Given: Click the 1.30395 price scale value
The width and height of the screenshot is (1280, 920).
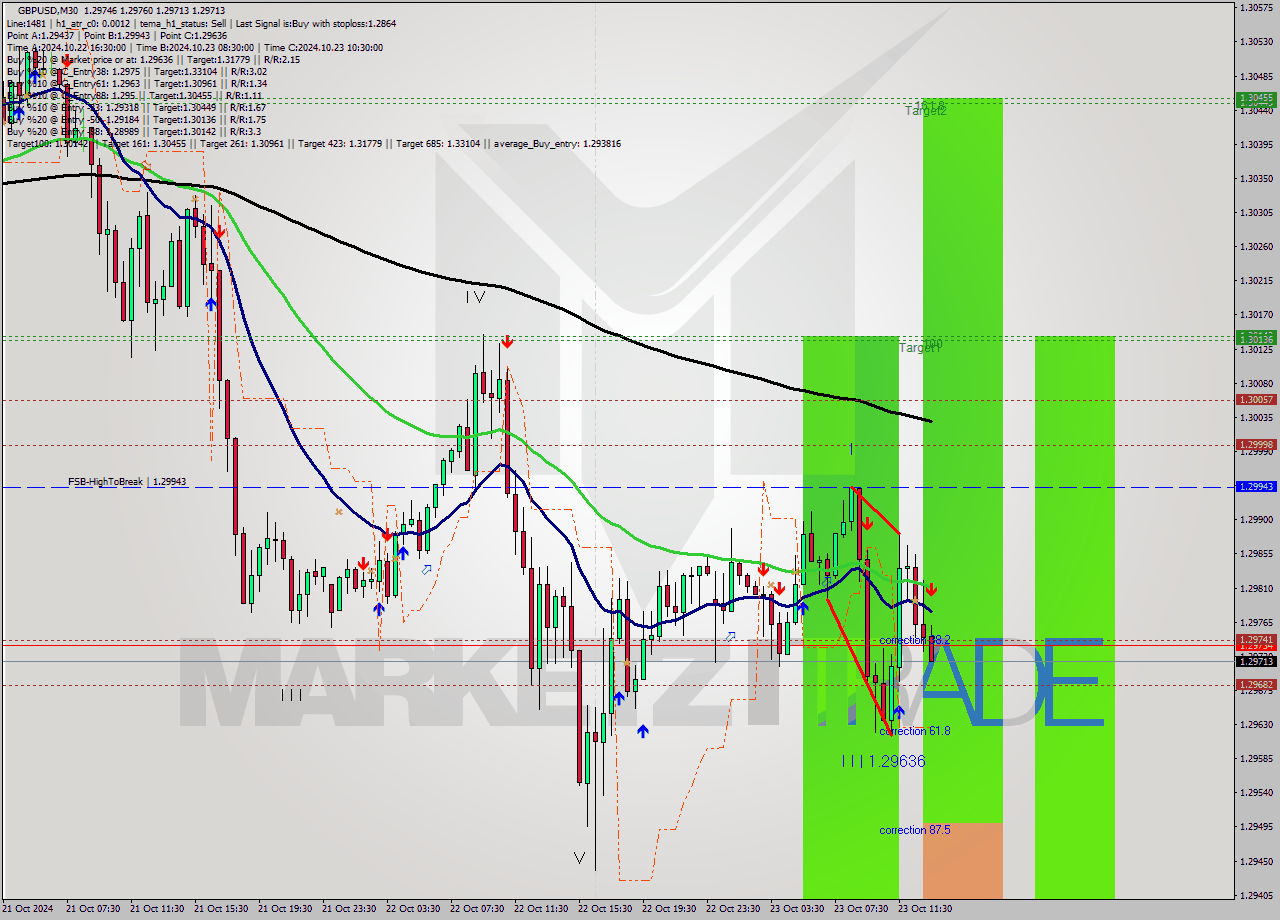Looking at the screenshot, I should pos(1256,144).
